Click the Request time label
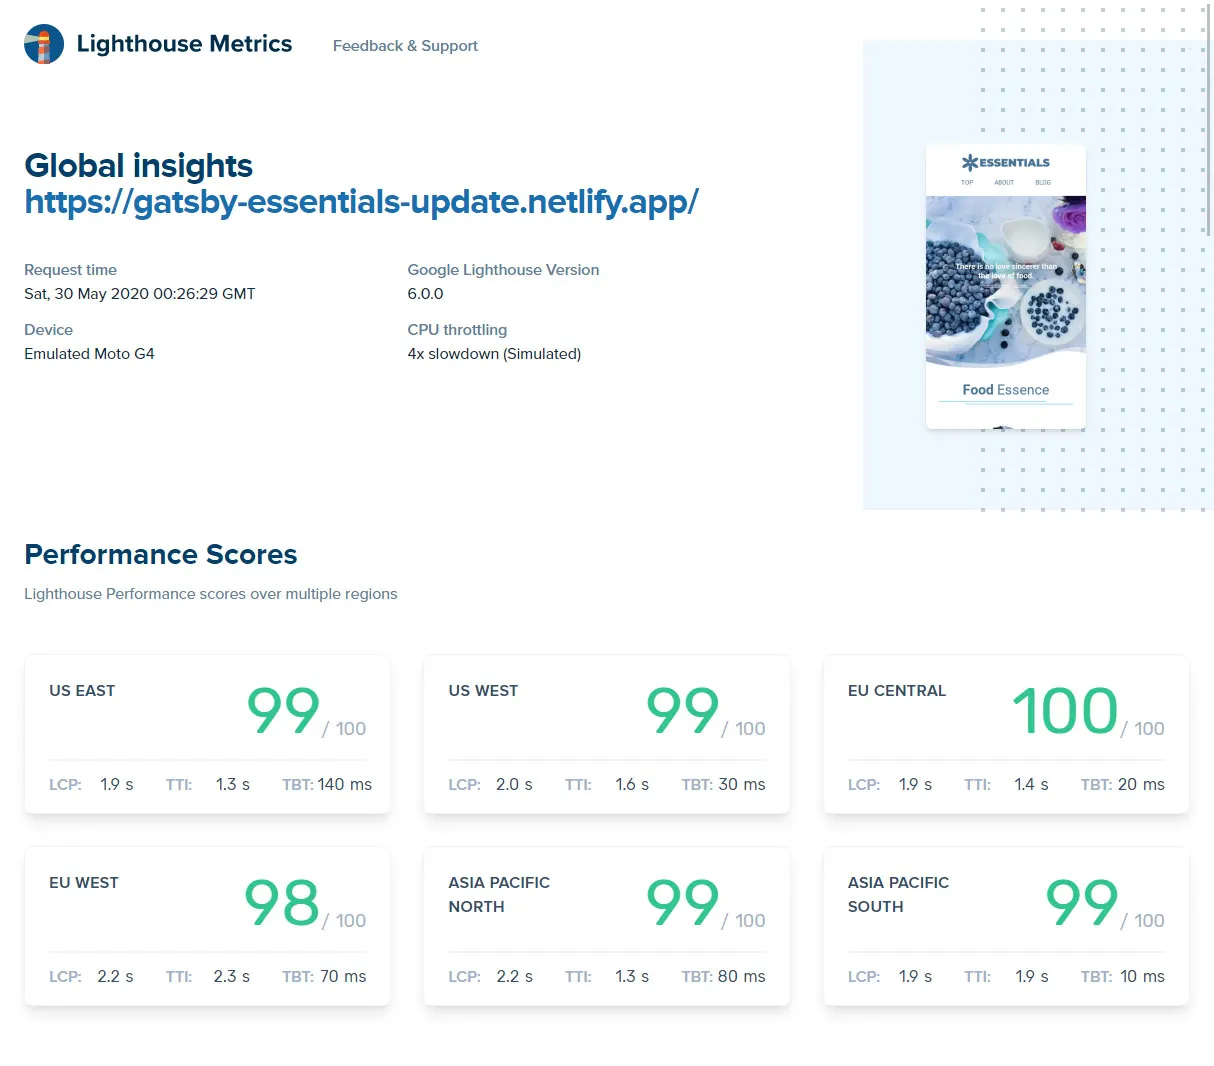The width and height of the screenshot is (1214, 1066). (71, 270)
